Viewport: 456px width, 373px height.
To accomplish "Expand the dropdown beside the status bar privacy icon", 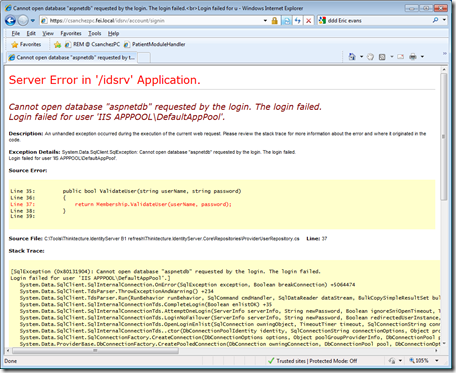I will 400,361.
